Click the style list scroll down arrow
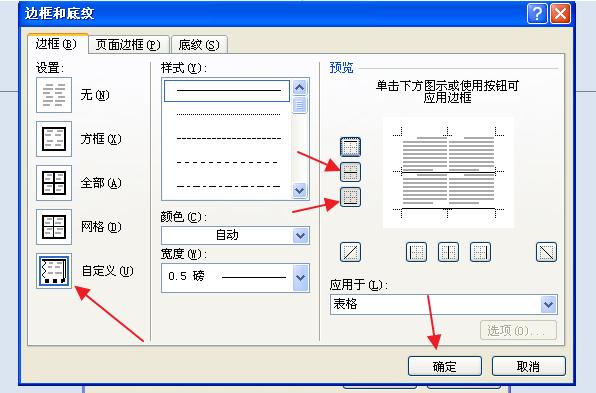 click(x=300, y=190)
